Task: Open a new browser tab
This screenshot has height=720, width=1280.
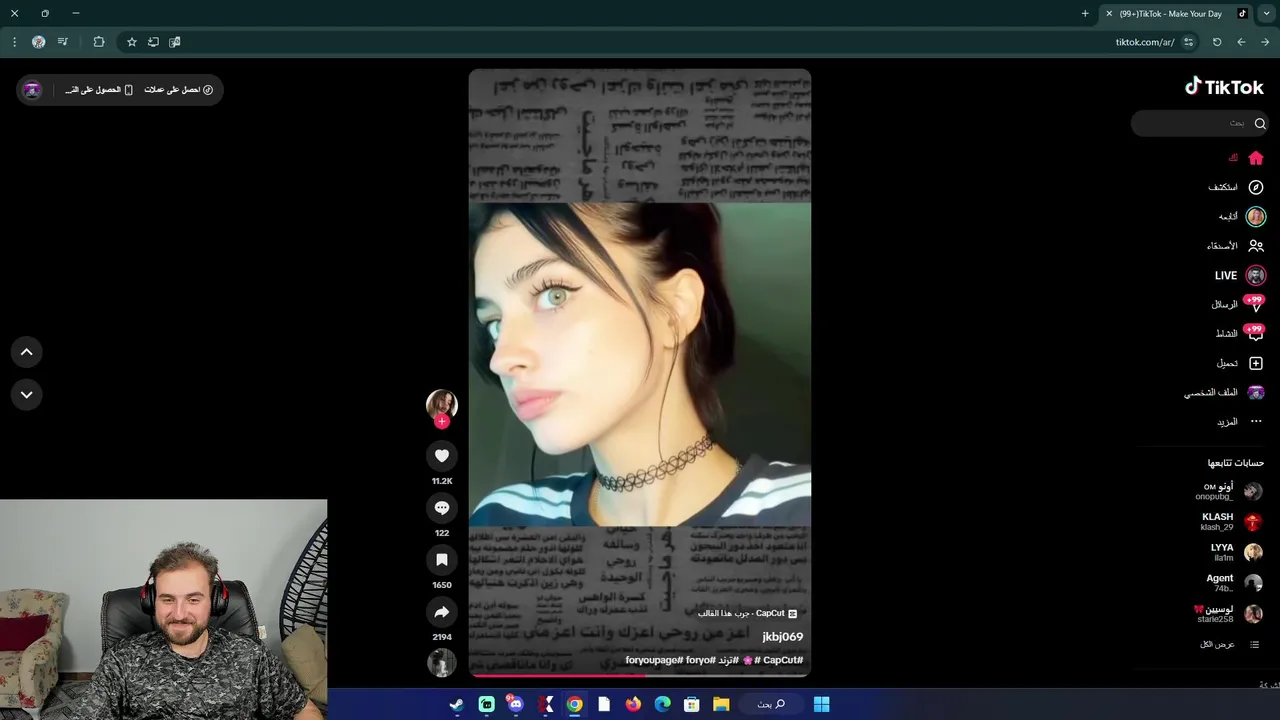Action: click(1085, 14)
